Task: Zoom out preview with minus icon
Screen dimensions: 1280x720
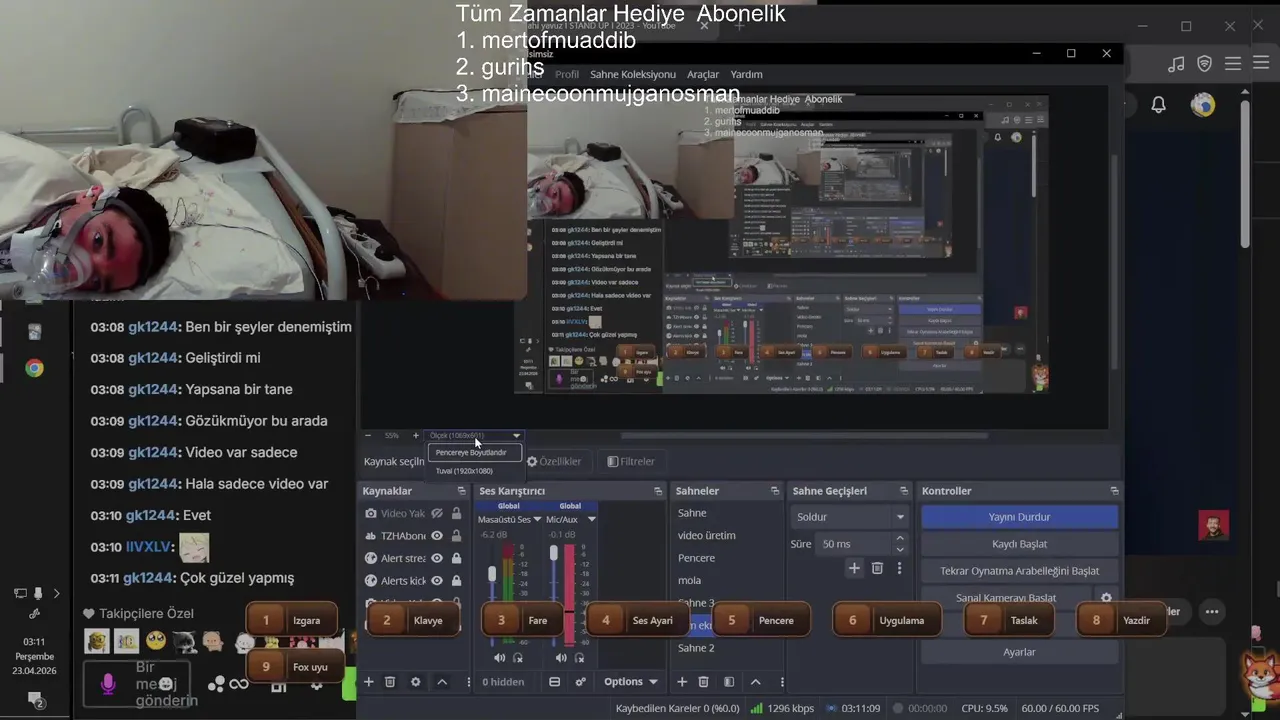Action: click(x=368, y=436)
